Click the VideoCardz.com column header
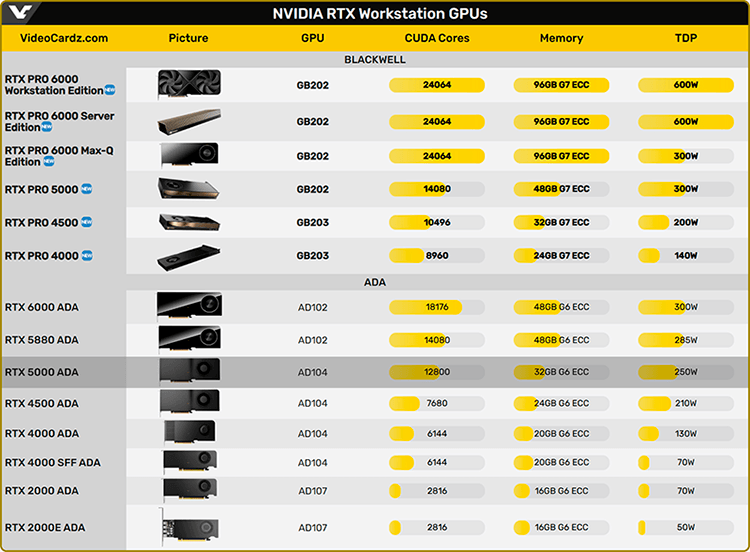This screenshot has width=750, height=552. [x=64, y=38]
